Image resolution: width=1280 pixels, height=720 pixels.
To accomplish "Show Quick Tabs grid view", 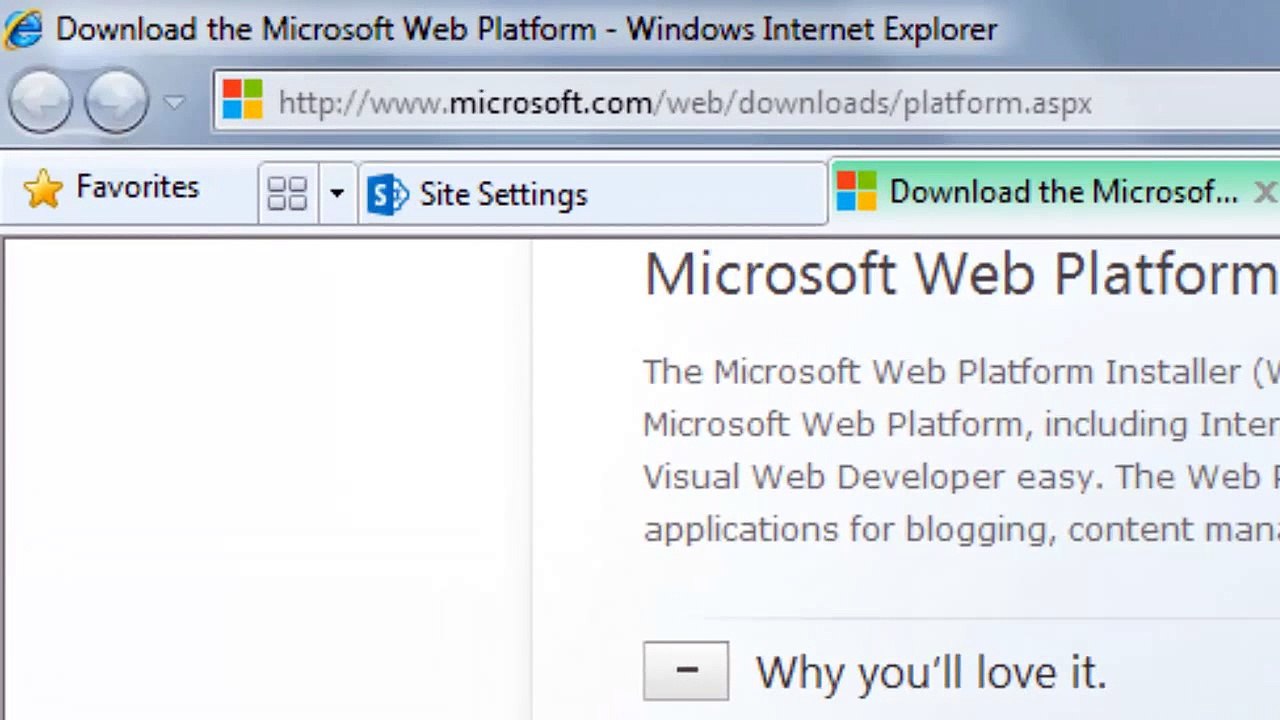I will click(287, 193).
